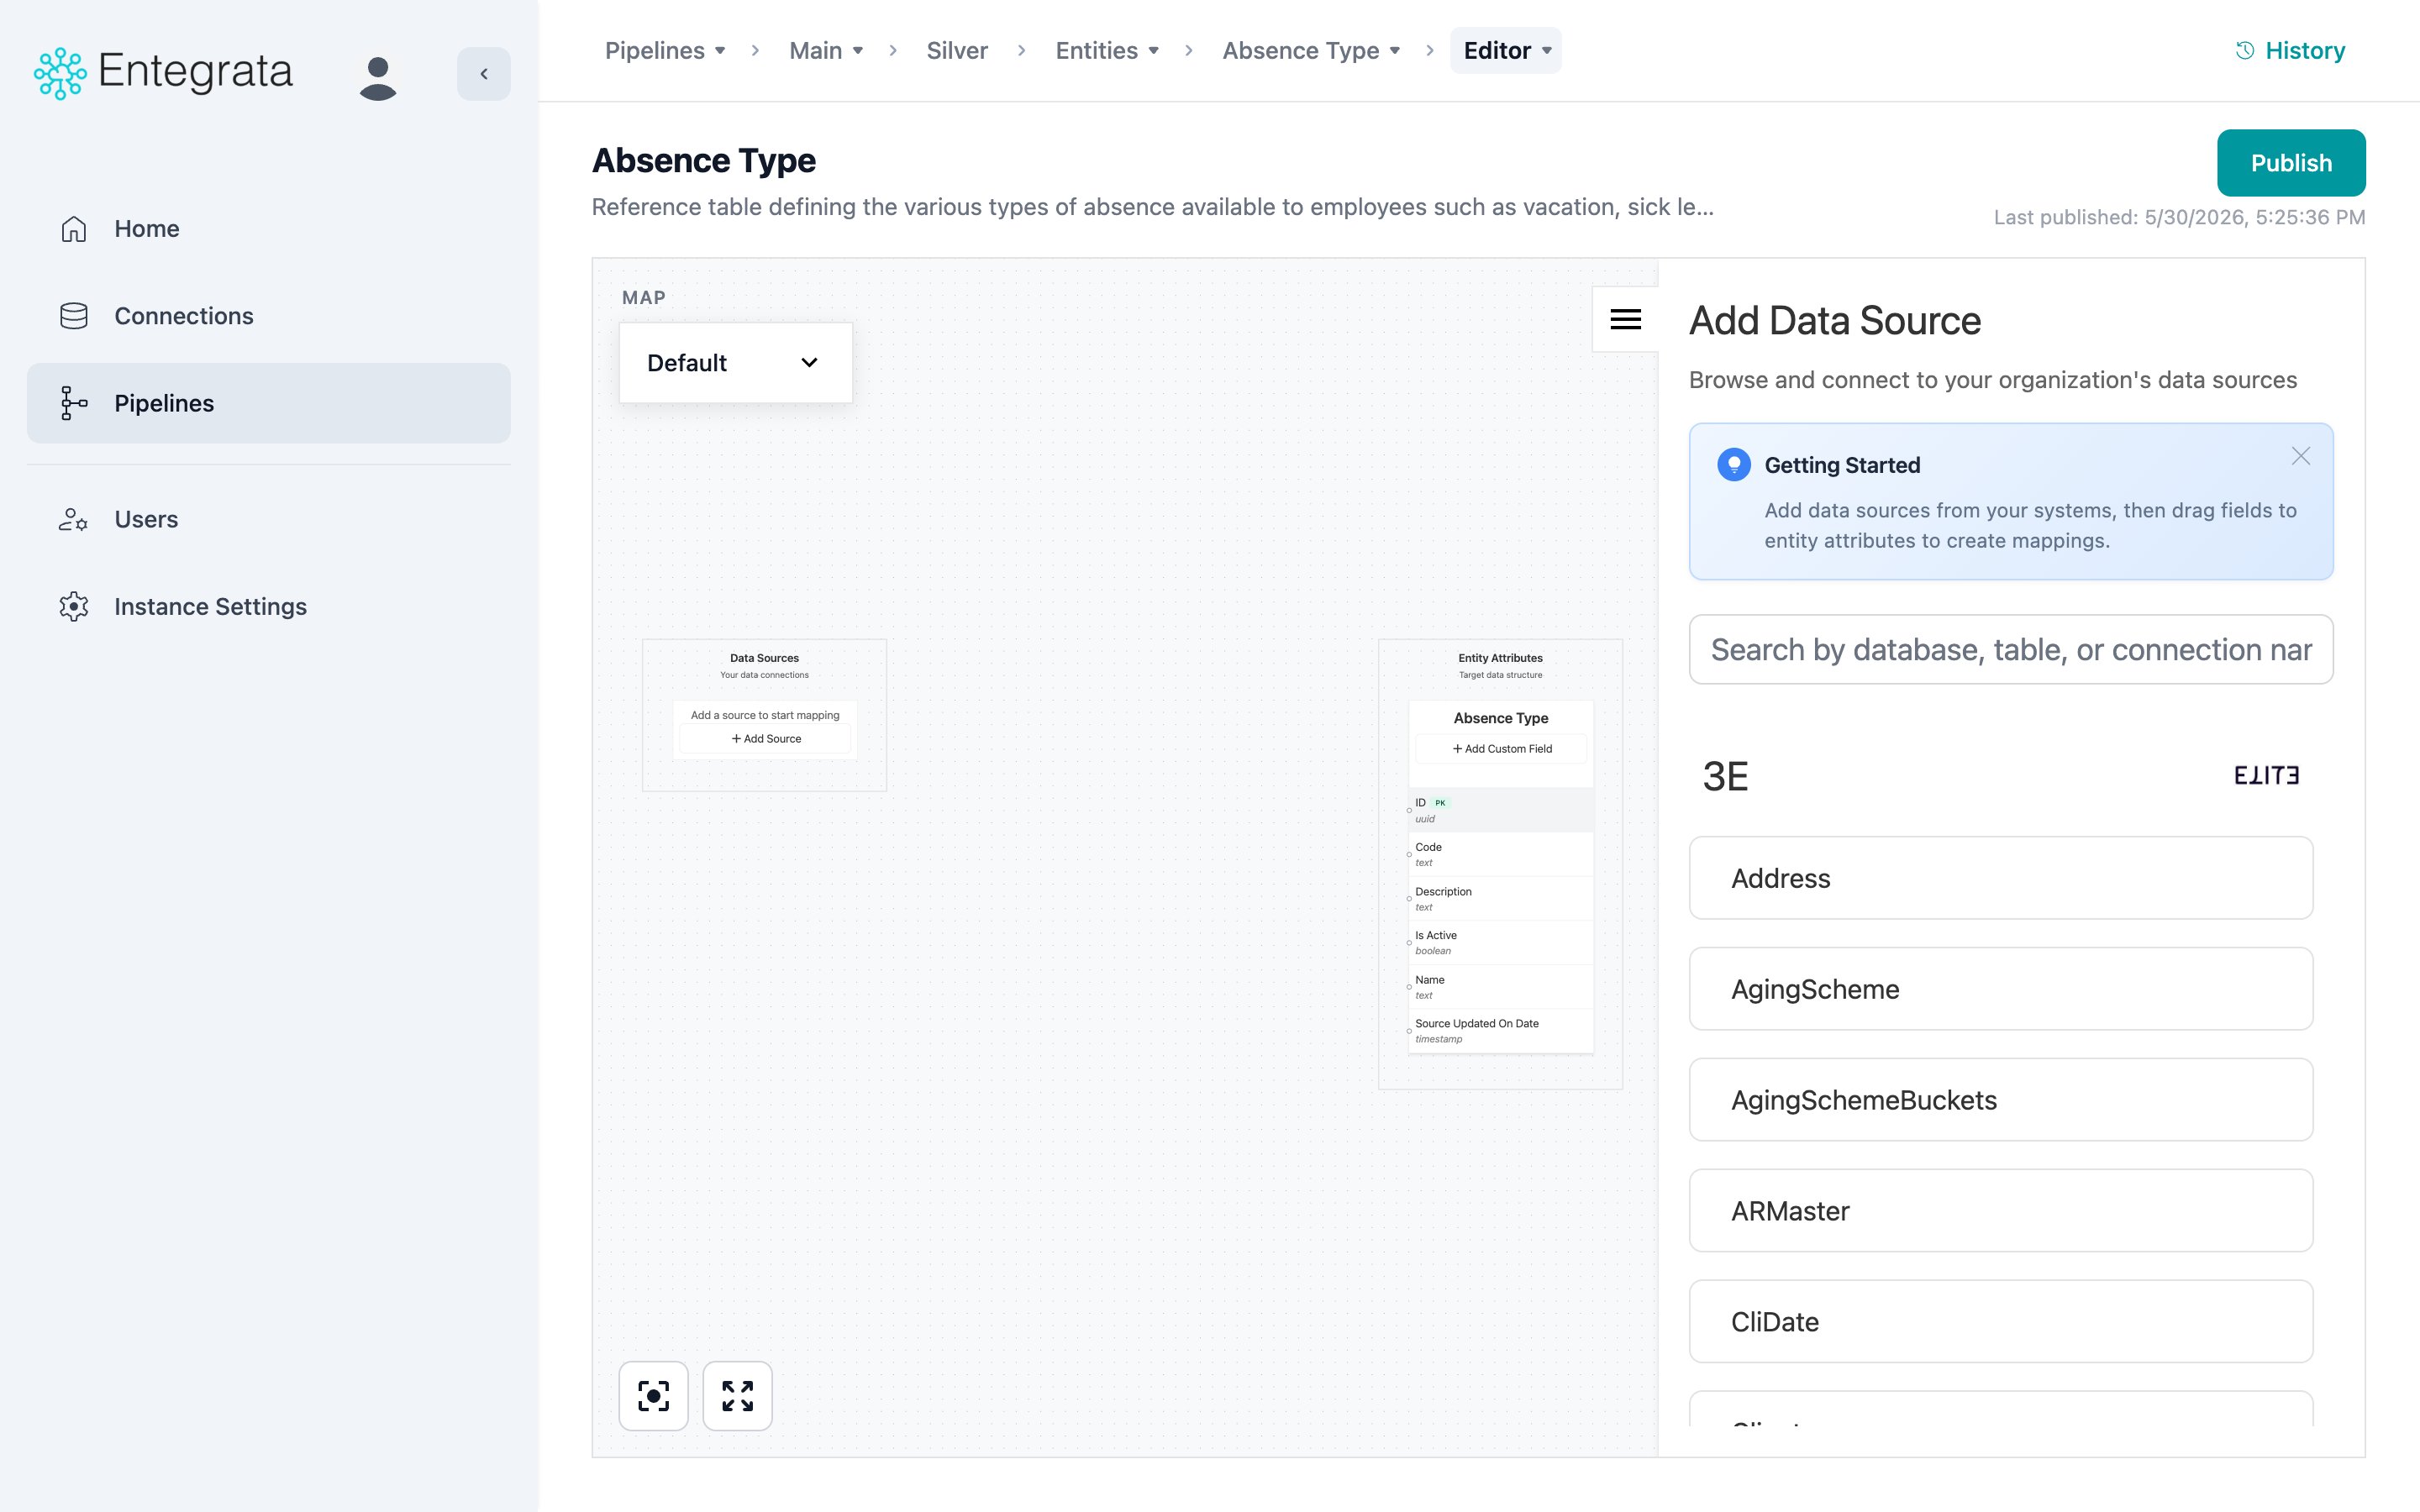Click the center focus canvas icon
Viewport: 2420px width, 1512px height.
click(654, 1396)
